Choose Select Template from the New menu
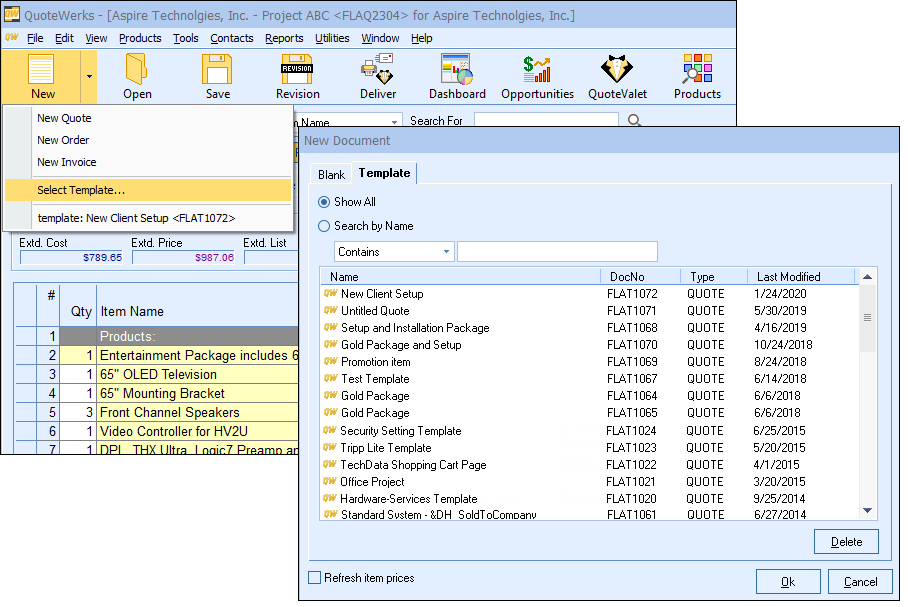This screenshot has height=607, width=908. tap(81, 190)
